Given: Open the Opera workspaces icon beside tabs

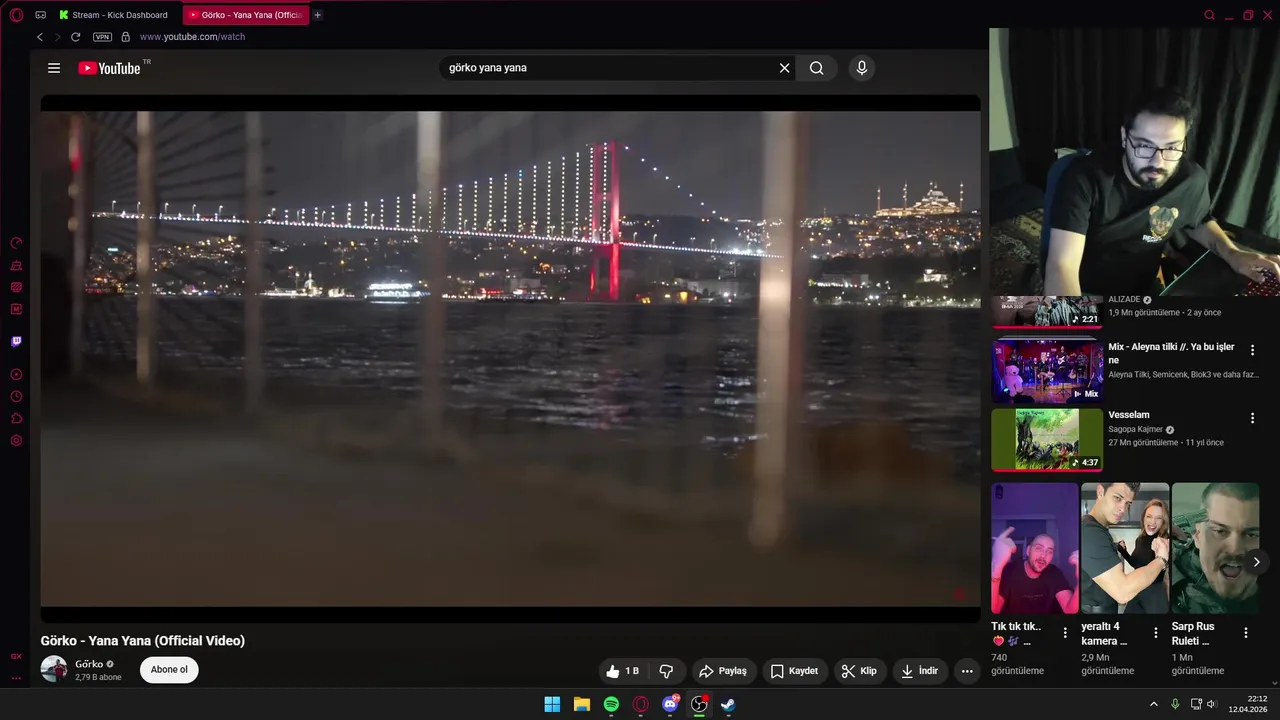Looking at the screenshot, I should 41,15.
